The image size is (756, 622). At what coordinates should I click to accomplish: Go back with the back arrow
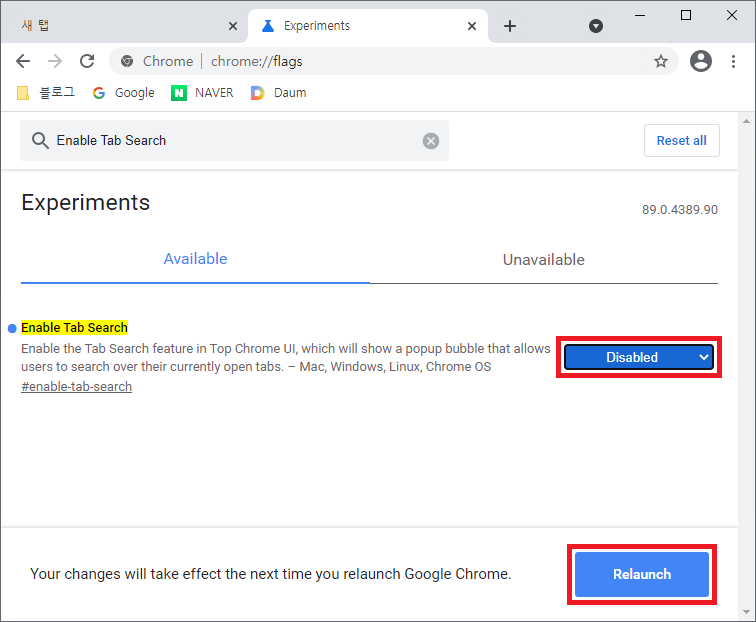23,61
